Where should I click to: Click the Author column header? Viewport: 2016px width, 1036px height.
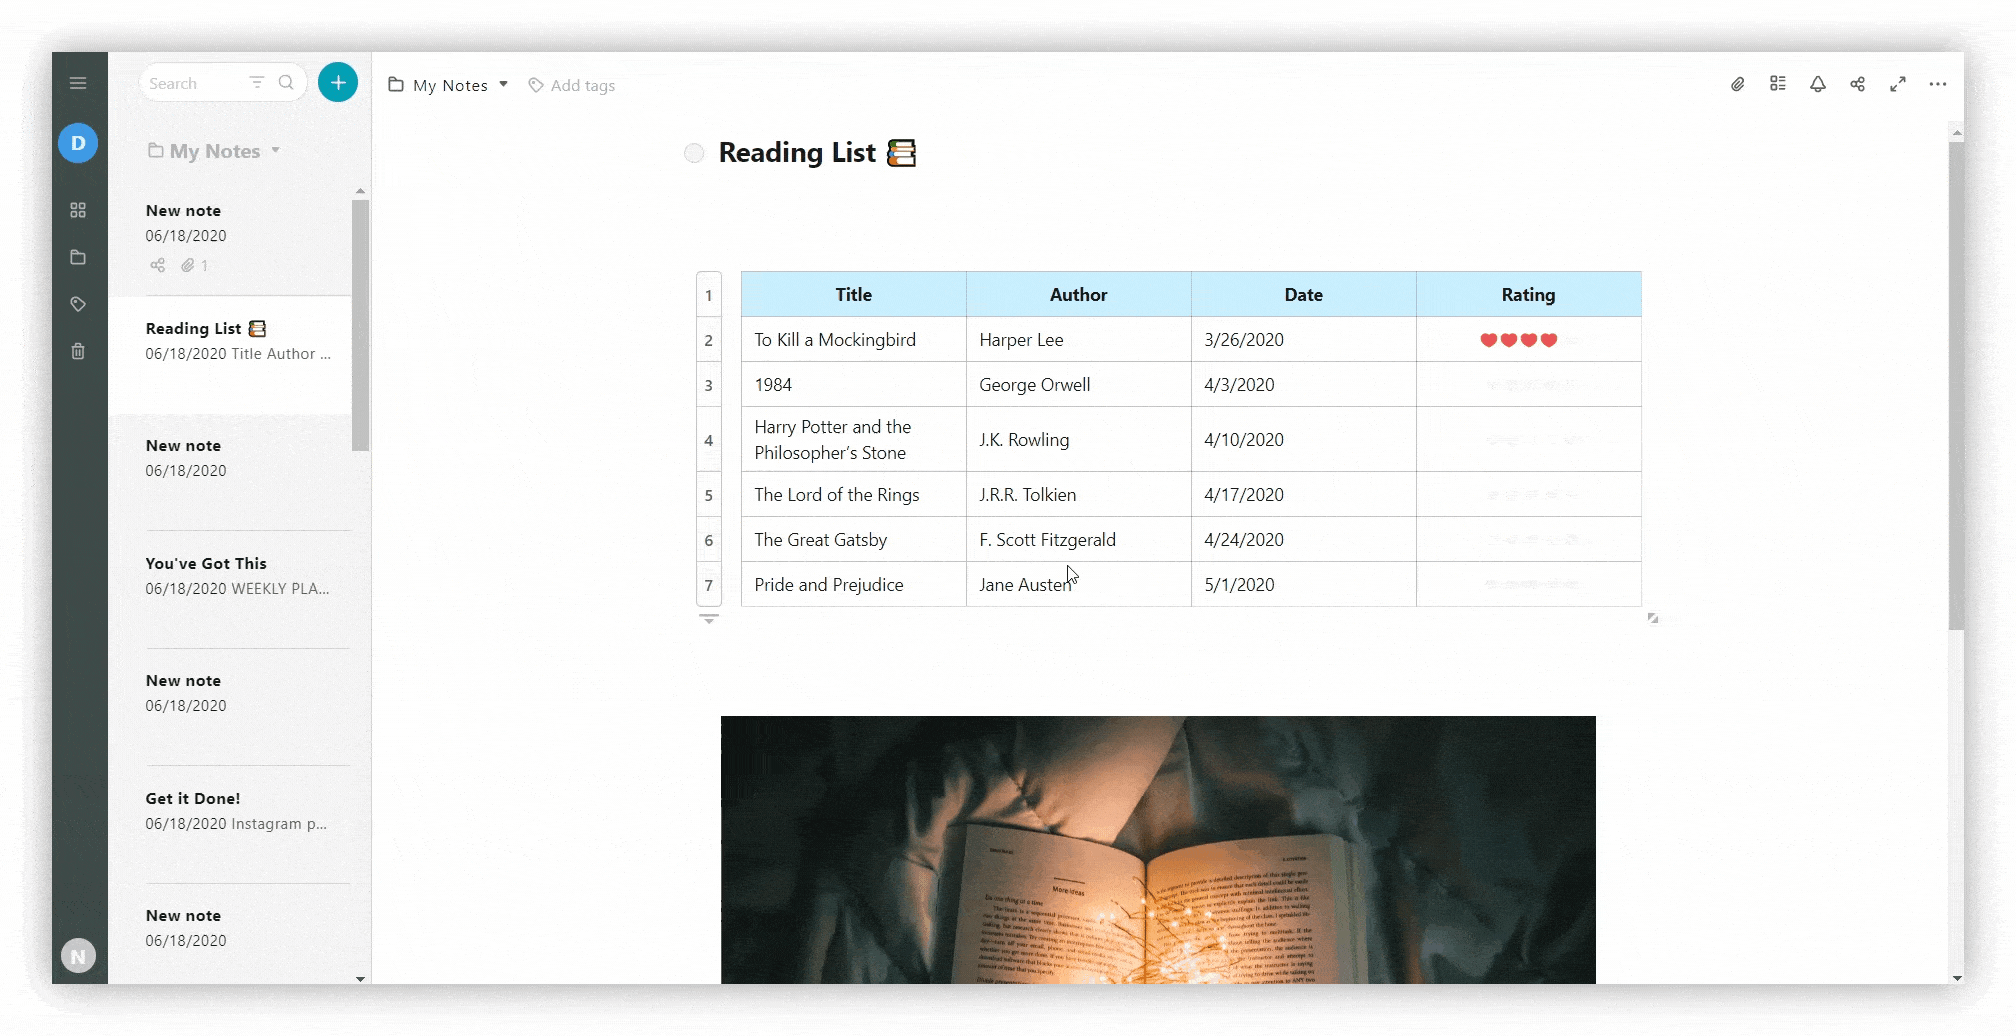[1079, 295]
